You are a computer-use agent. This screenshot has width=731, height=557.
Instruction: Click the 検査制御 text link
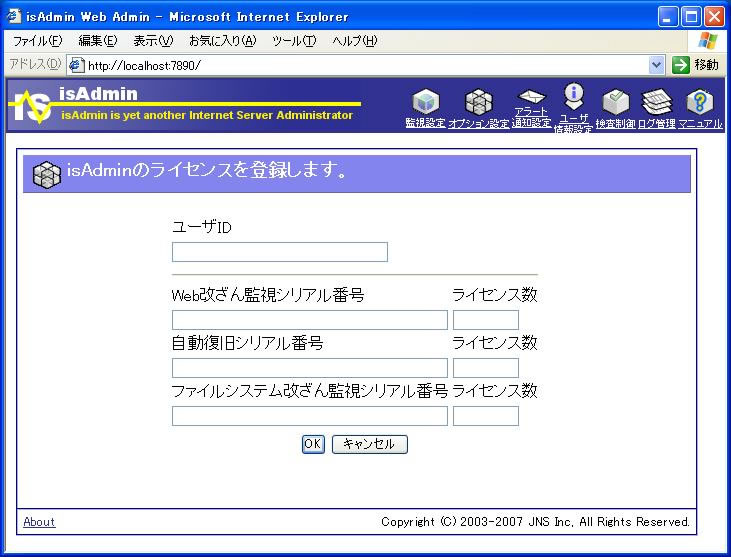(x=615, y=124)
